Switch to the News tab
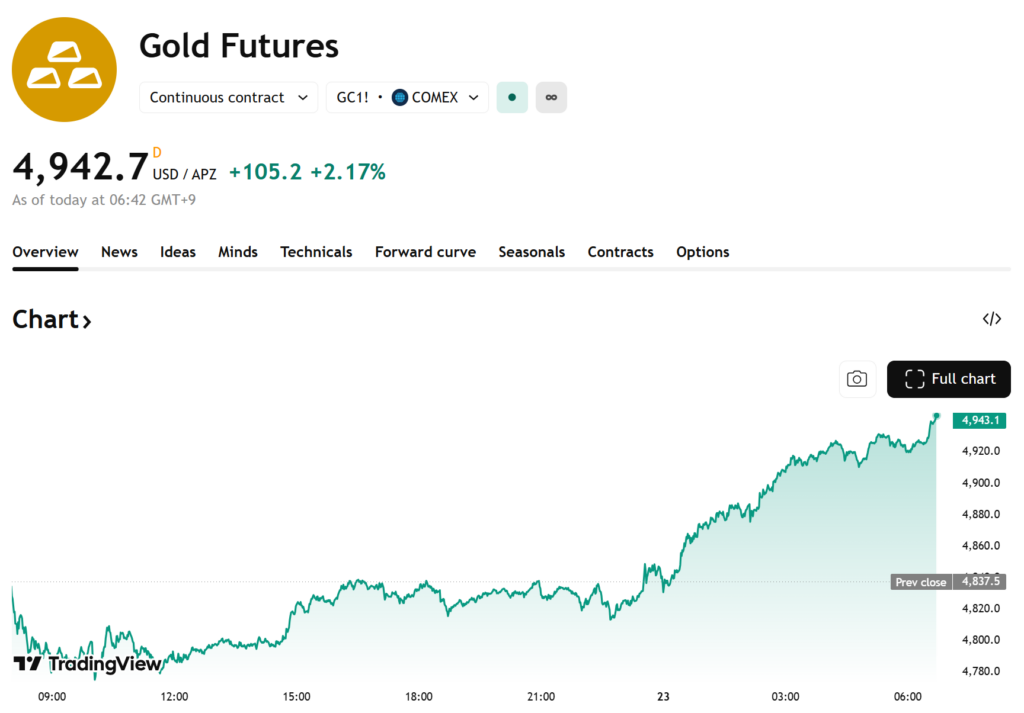This screenshot has height=713, width=1024. (119, 252)
